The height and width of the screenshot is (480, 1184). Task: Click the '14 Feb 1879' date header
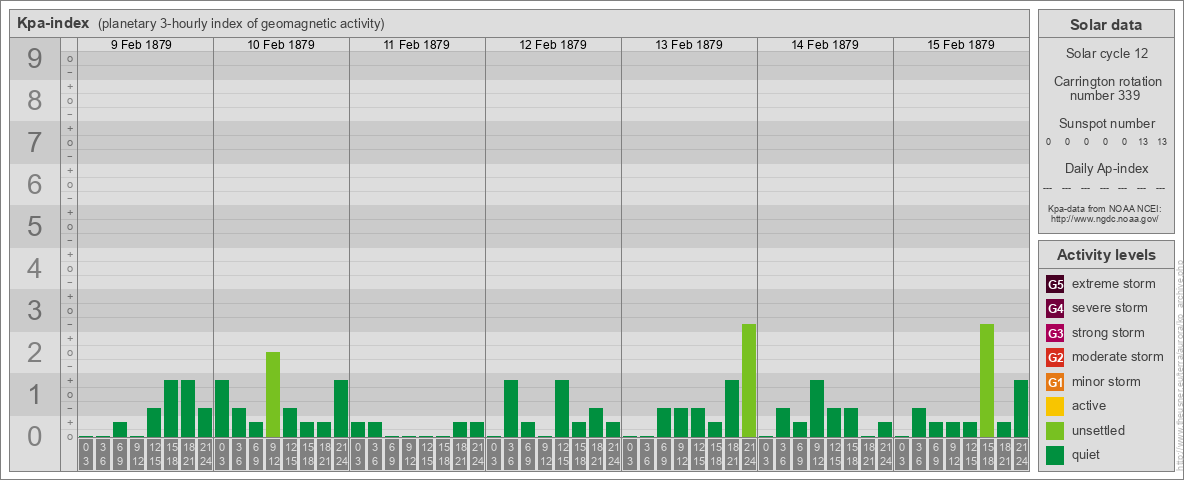coord(825,45)
